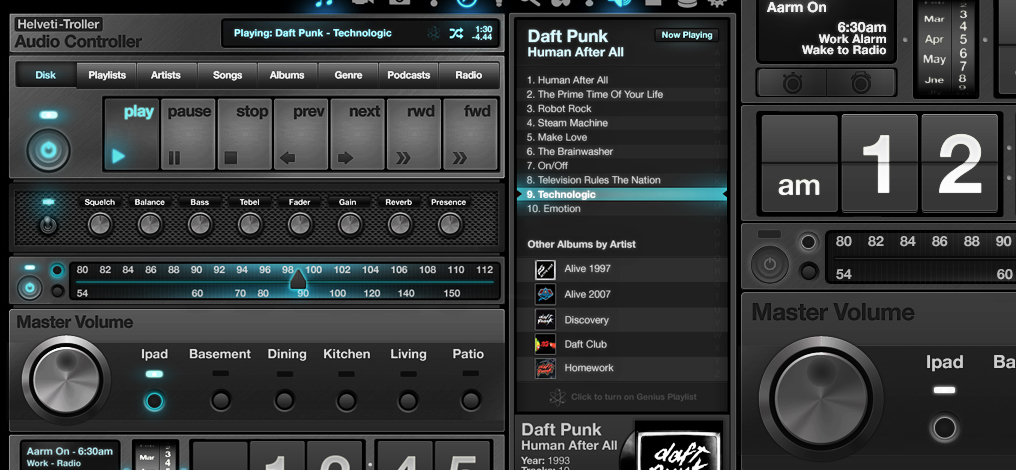Image resolution: width=1016 pixels, height=470 pixels.
Task: Open the Homework album thumbnail
Action: click(545, 368)
